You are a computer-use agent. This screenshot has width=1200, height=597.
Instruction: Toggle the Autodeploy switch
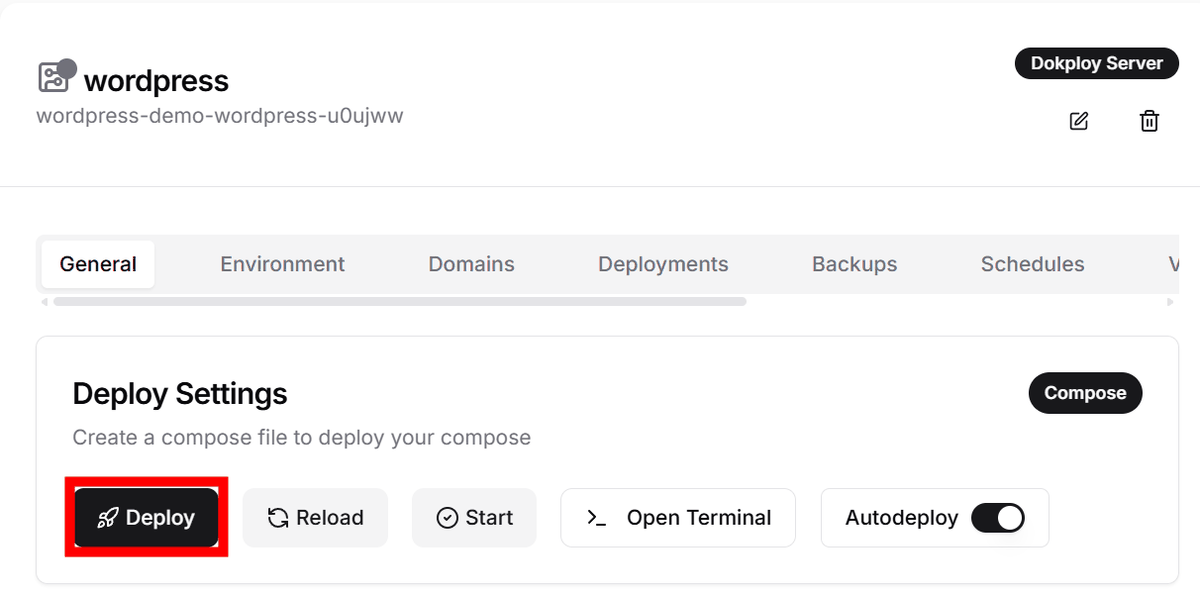click(997, 518)
